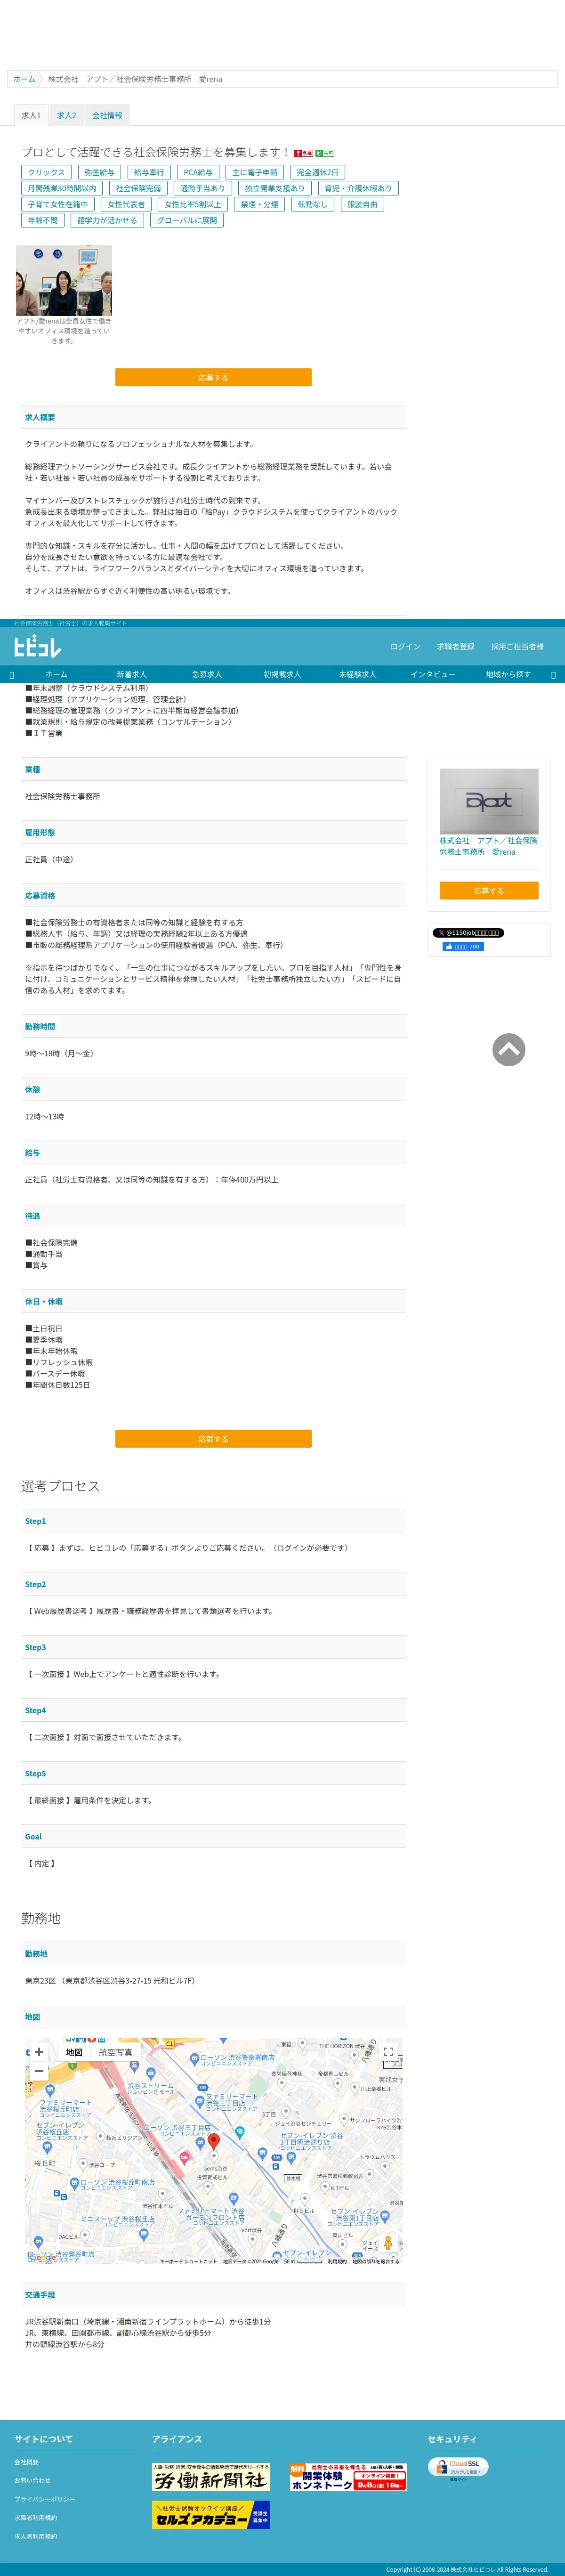Viewport: 565px width, 2576px height.
Task: Click the 通勤手当あり tag
Action: tap(203, 188)
